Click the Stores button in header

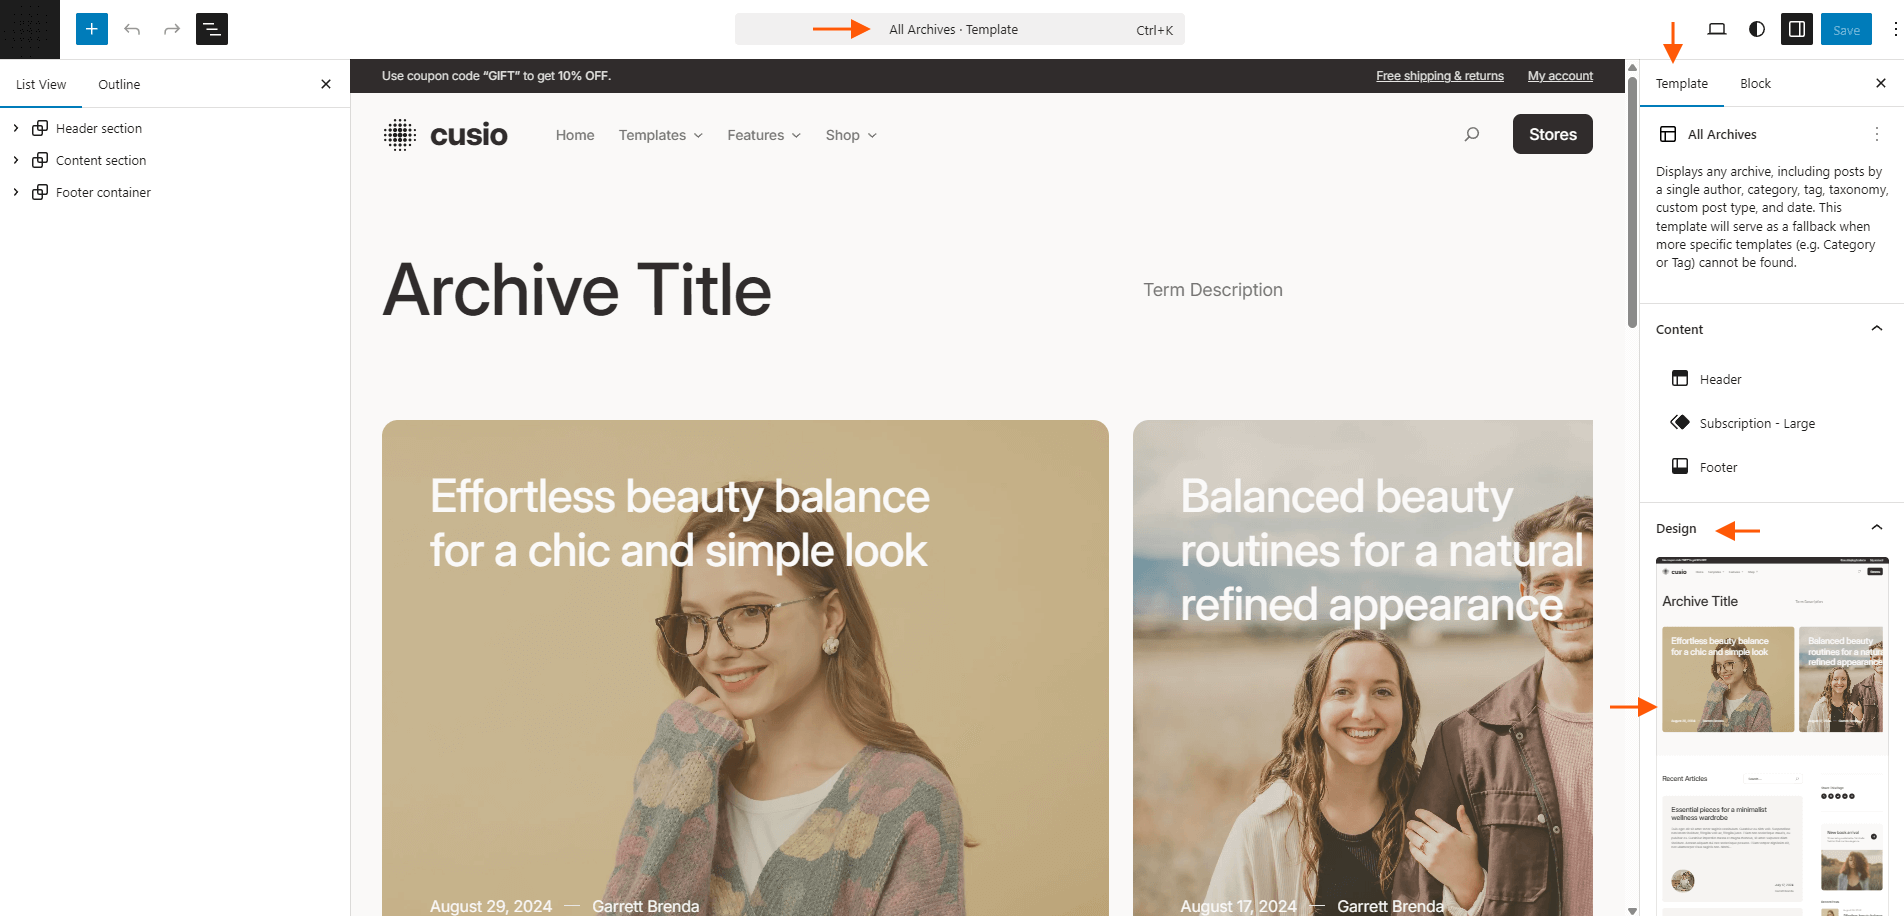[x=1553, y=134]
